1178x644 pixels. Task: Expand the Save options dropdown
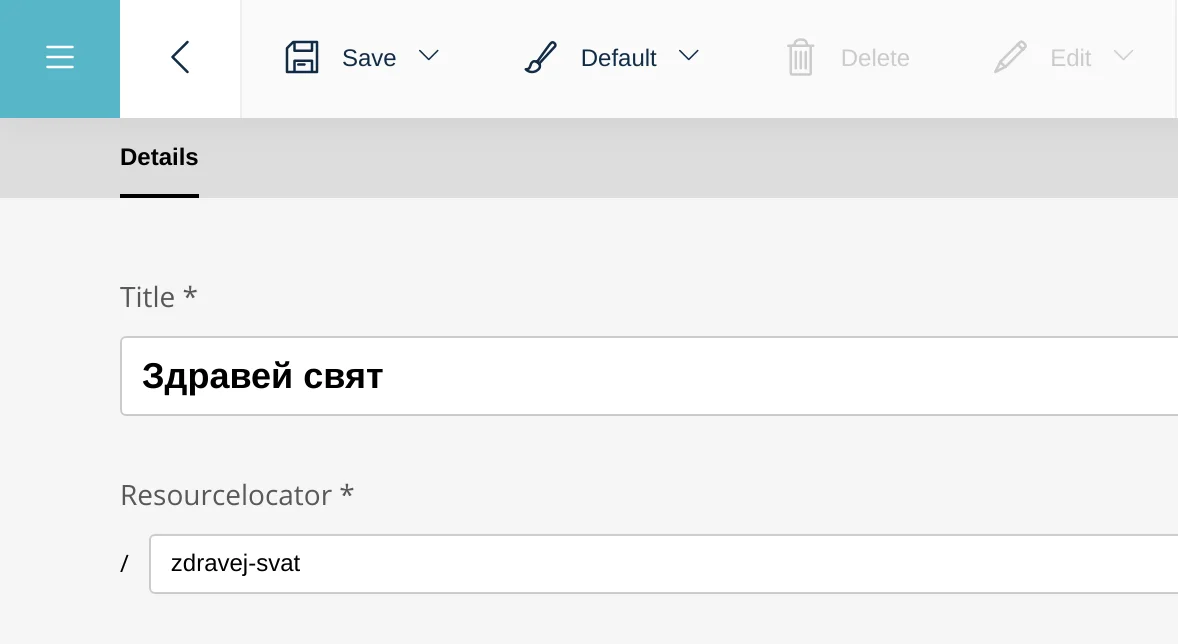coord(428,57)
